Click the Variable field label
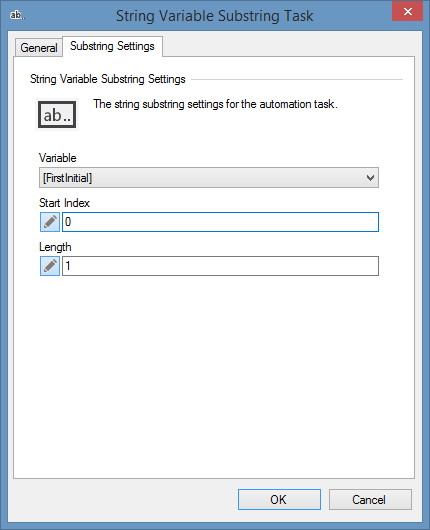430x530 pixels. tap(57, 158)
